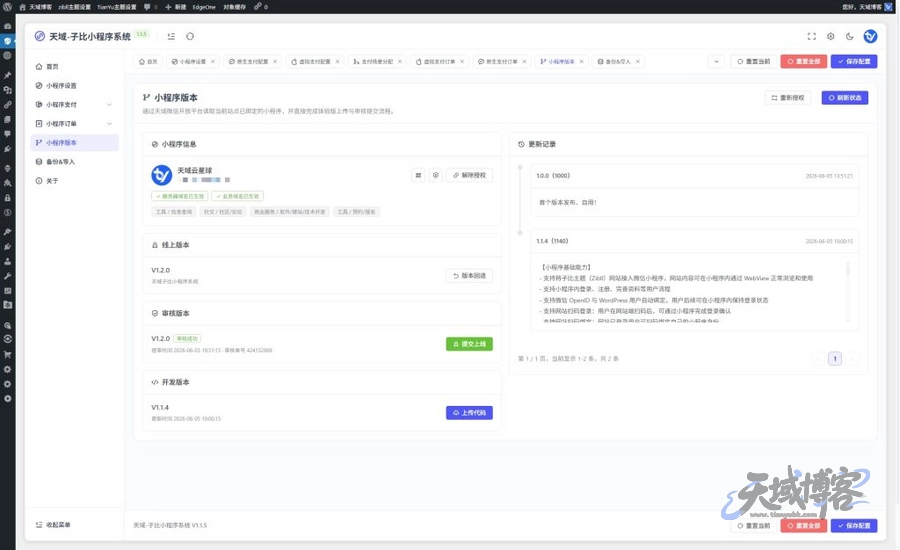900x550 pixels.
Task: Click changelog version 1.0.0 (1000) heading
Action: pos(553,176)
